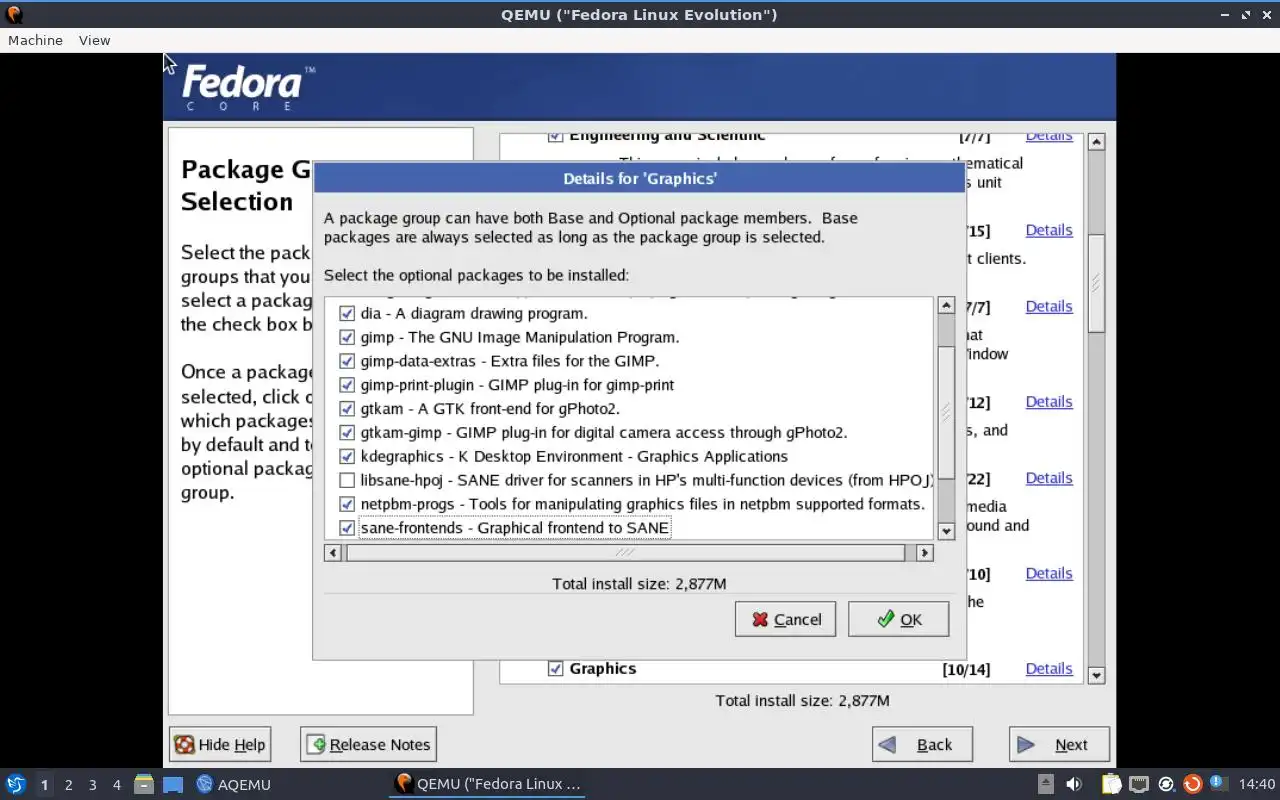Uncheck the gimp GNU Image Manipulation package
Screen dimensions: 1280x800
pos(347,337)
